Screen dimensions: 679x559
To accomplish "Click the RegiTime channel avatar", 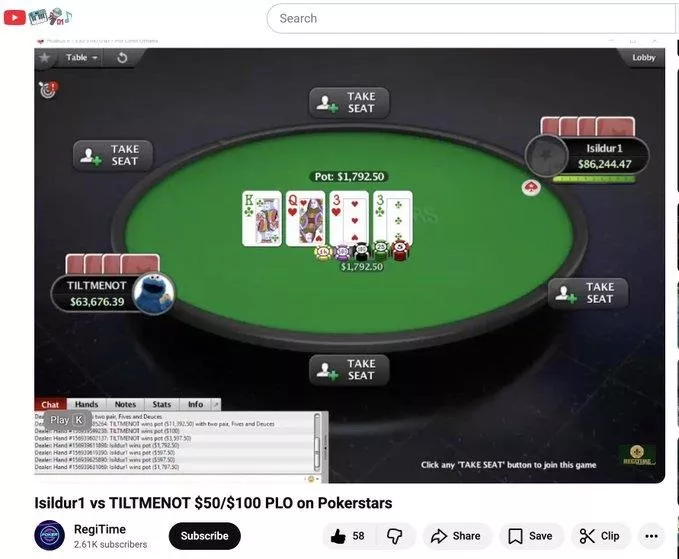I will (49, 535).
